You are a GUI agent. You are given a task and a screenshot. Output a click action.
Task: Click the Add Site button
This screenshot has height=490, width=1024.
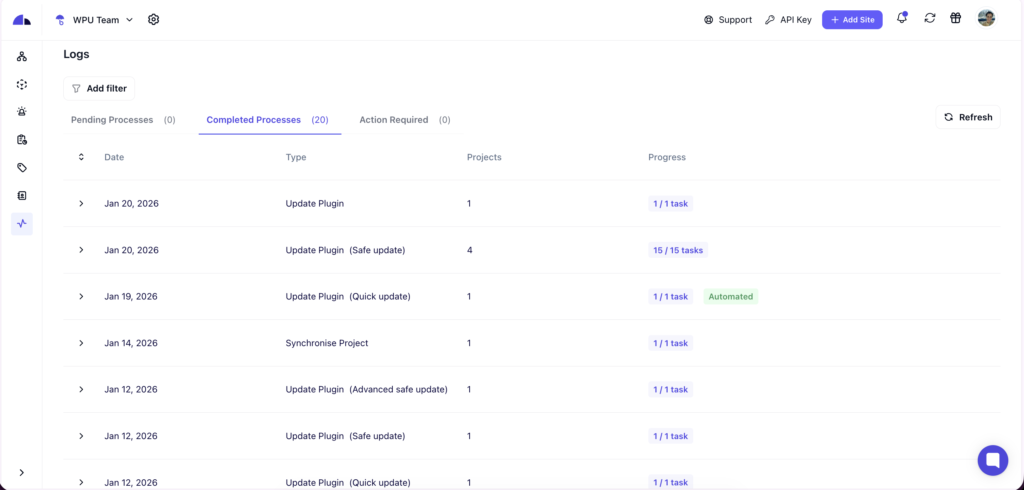[852, 20]
